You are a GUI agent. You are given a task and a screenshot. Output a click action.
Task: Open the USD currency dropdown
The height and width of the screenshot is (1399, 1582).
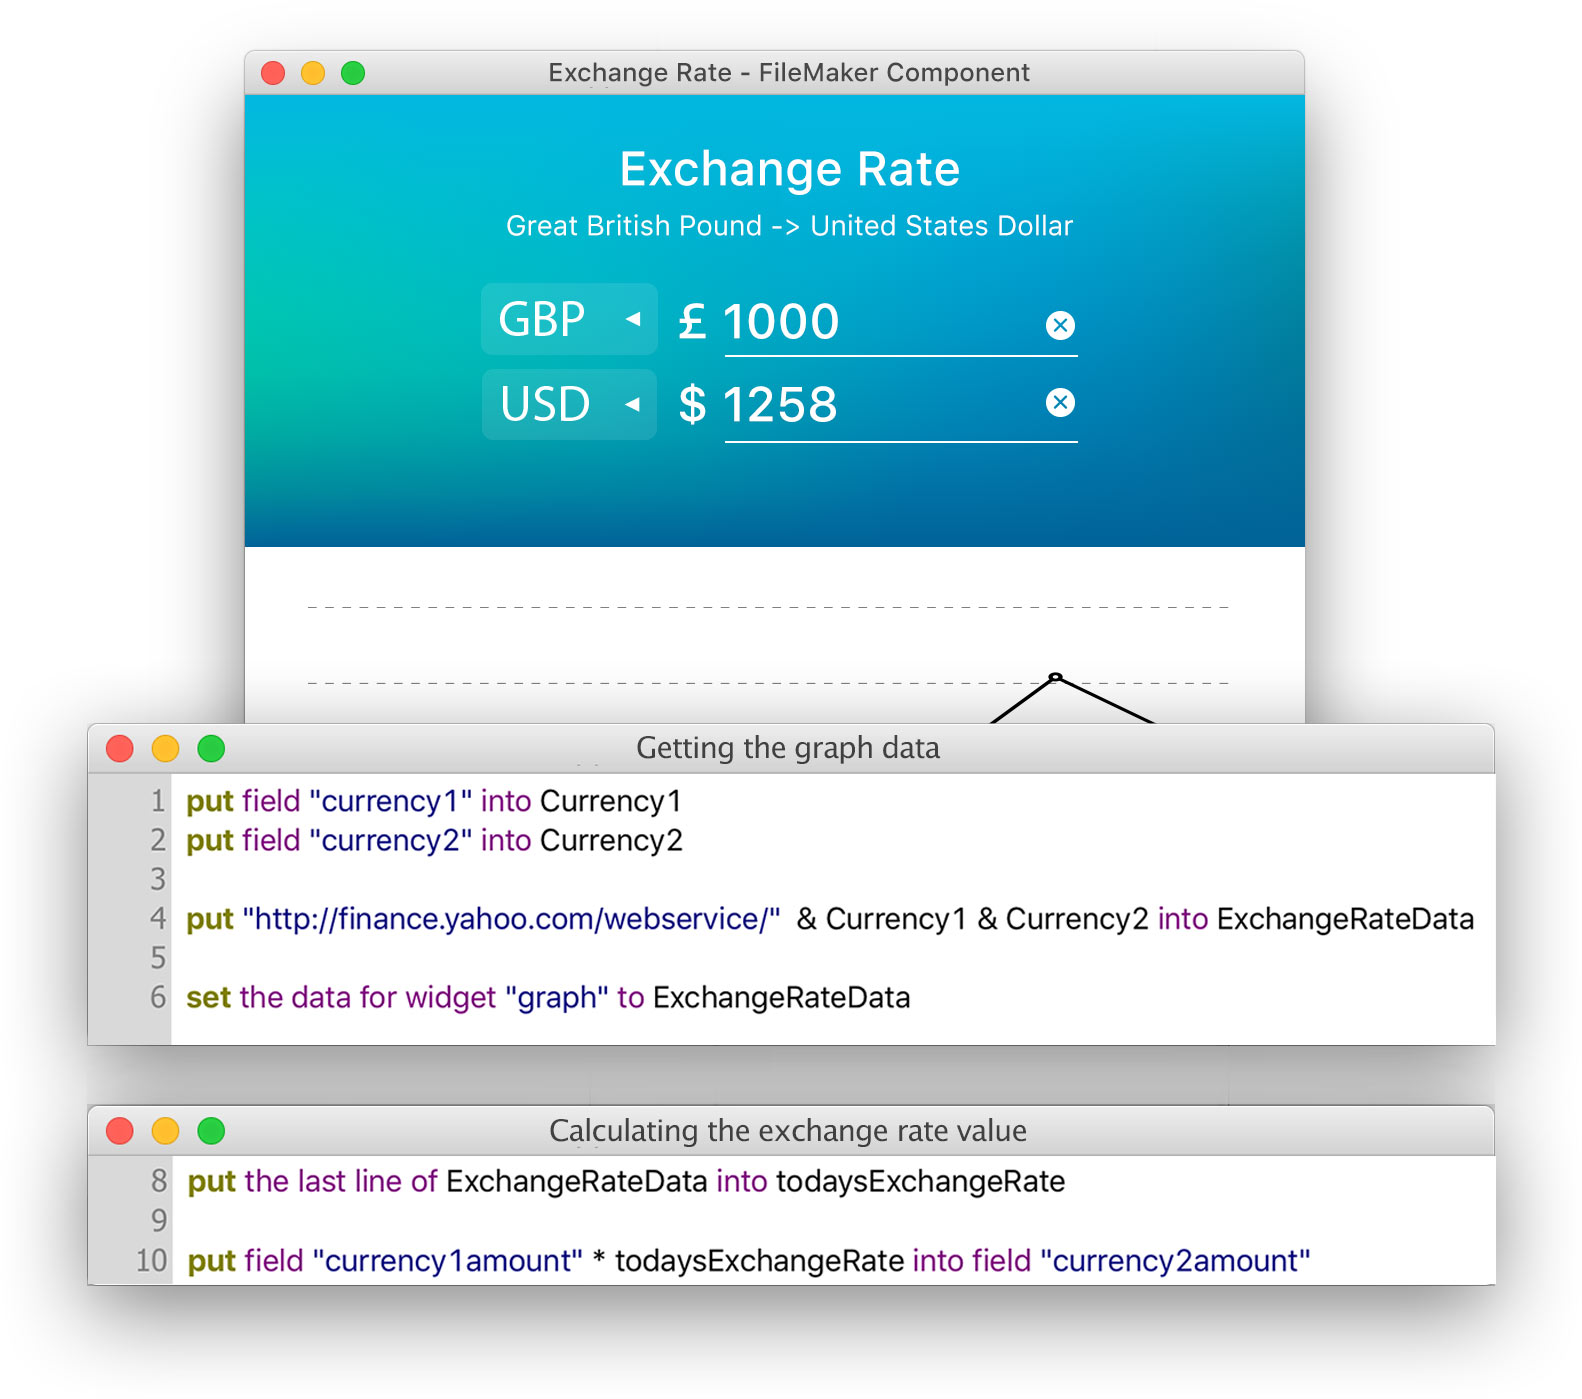click(569, 404)
